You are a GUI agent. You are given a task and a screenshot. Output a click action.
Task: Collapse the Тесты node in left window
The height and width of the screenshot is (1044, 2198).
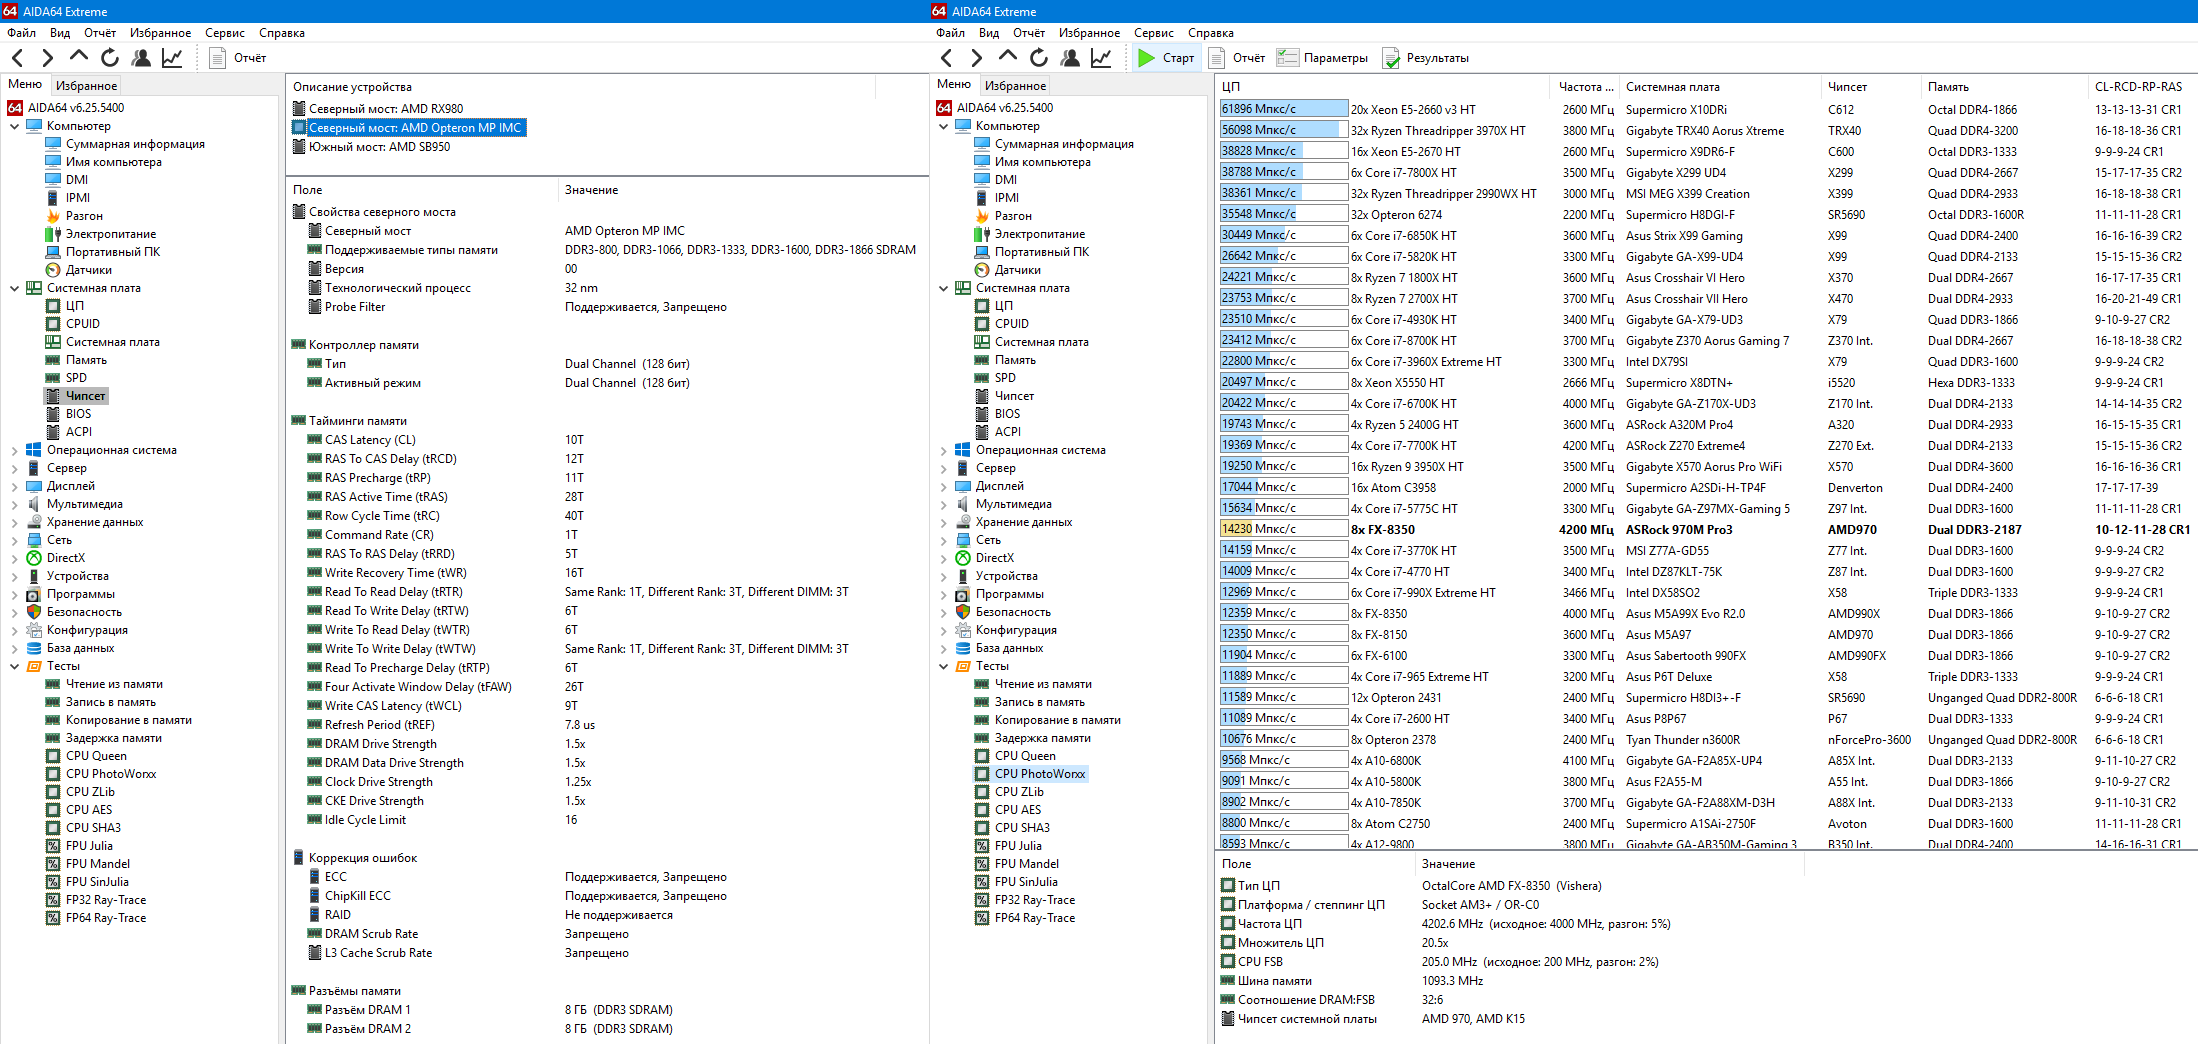tap(14, 666)
